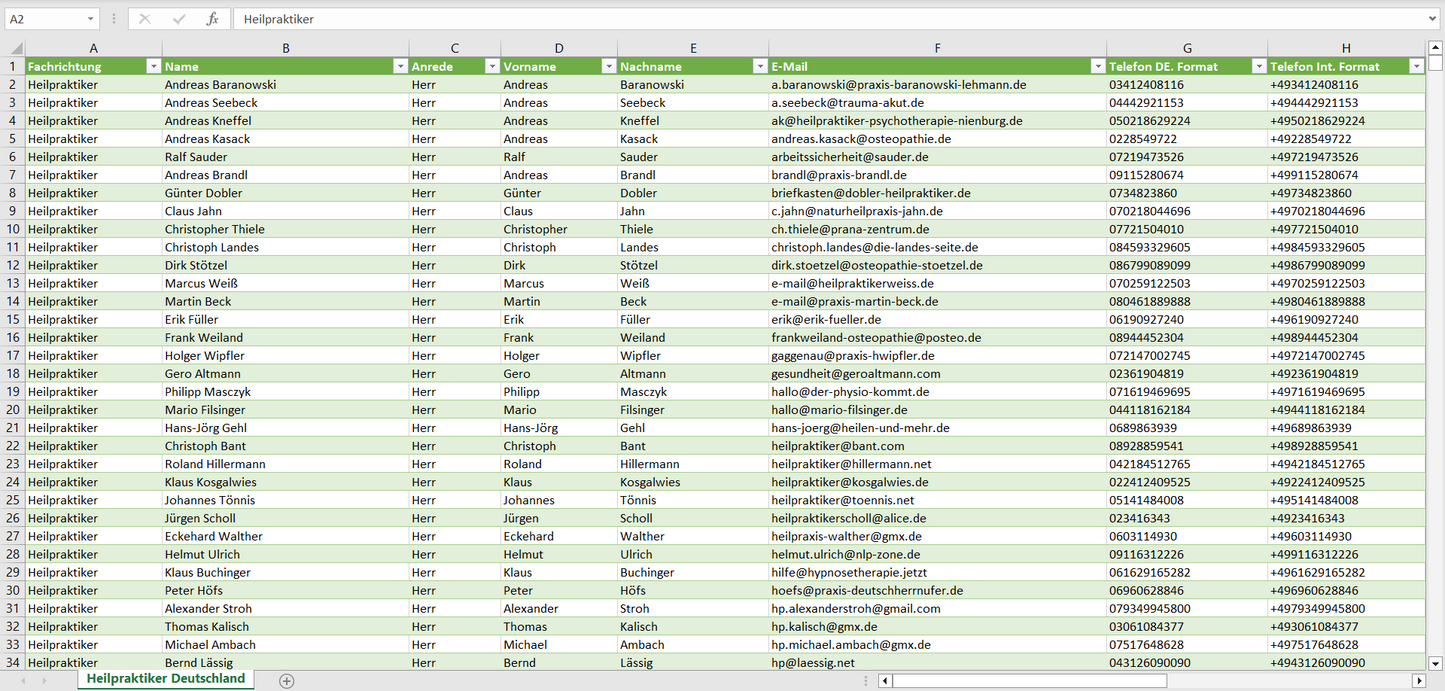
Task: Open the Fachrichtung column filter dropdown
Action: click(153, 67)
